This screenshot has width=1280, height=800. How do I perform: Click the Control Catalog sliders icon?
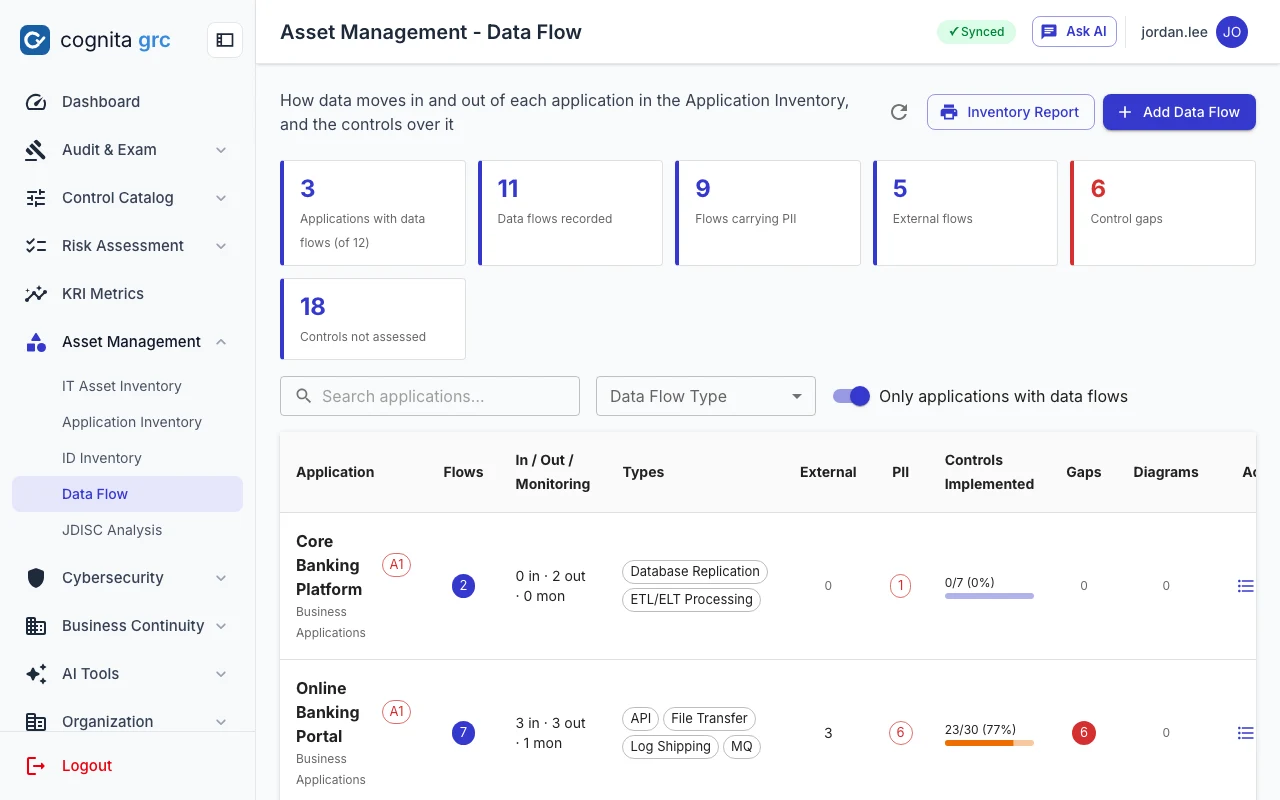pyautogui.click(x=36, y=198)
